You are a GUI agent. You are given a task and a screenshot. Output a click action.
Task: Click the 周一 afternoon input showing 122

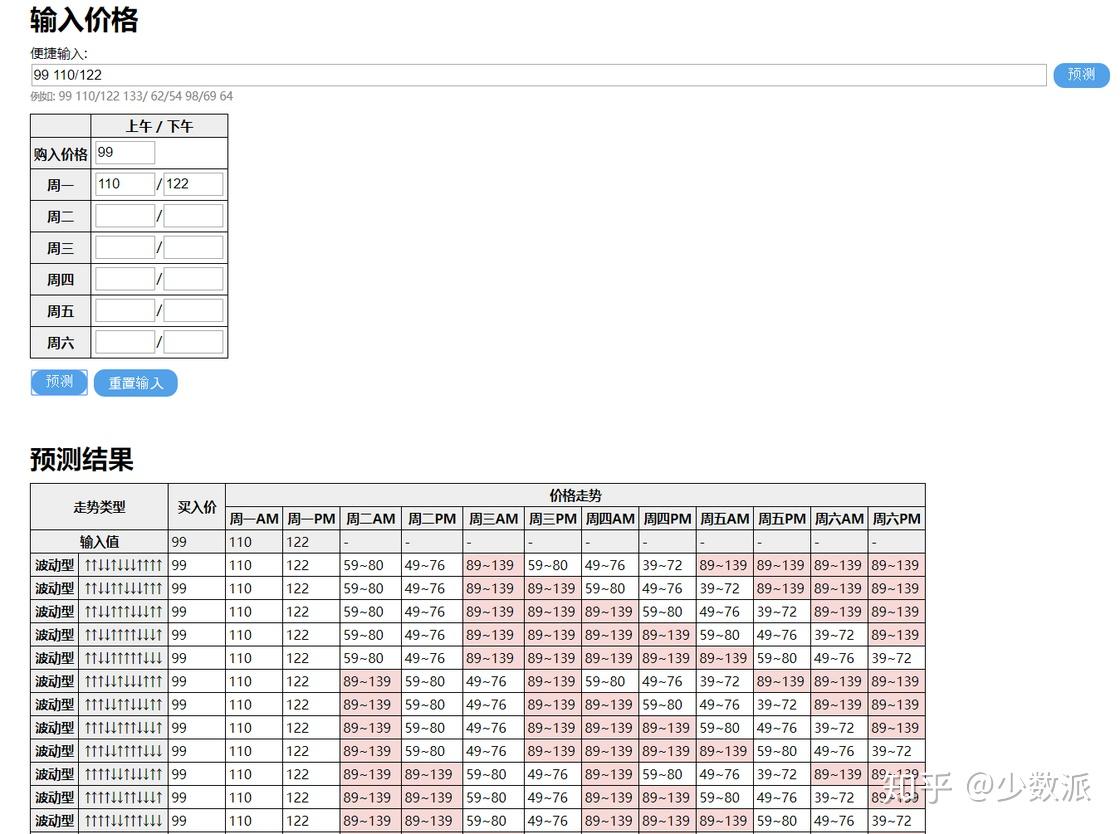click(193, 184)
